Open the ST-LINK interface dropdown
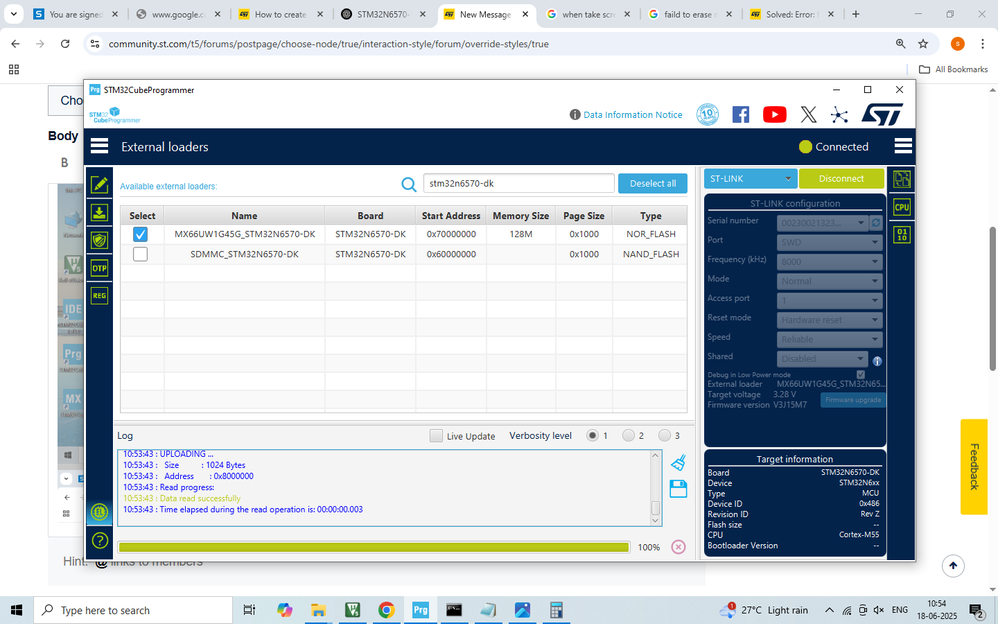Image resolution: width=998 pixels, height=624 pixels. pos(750,179)
